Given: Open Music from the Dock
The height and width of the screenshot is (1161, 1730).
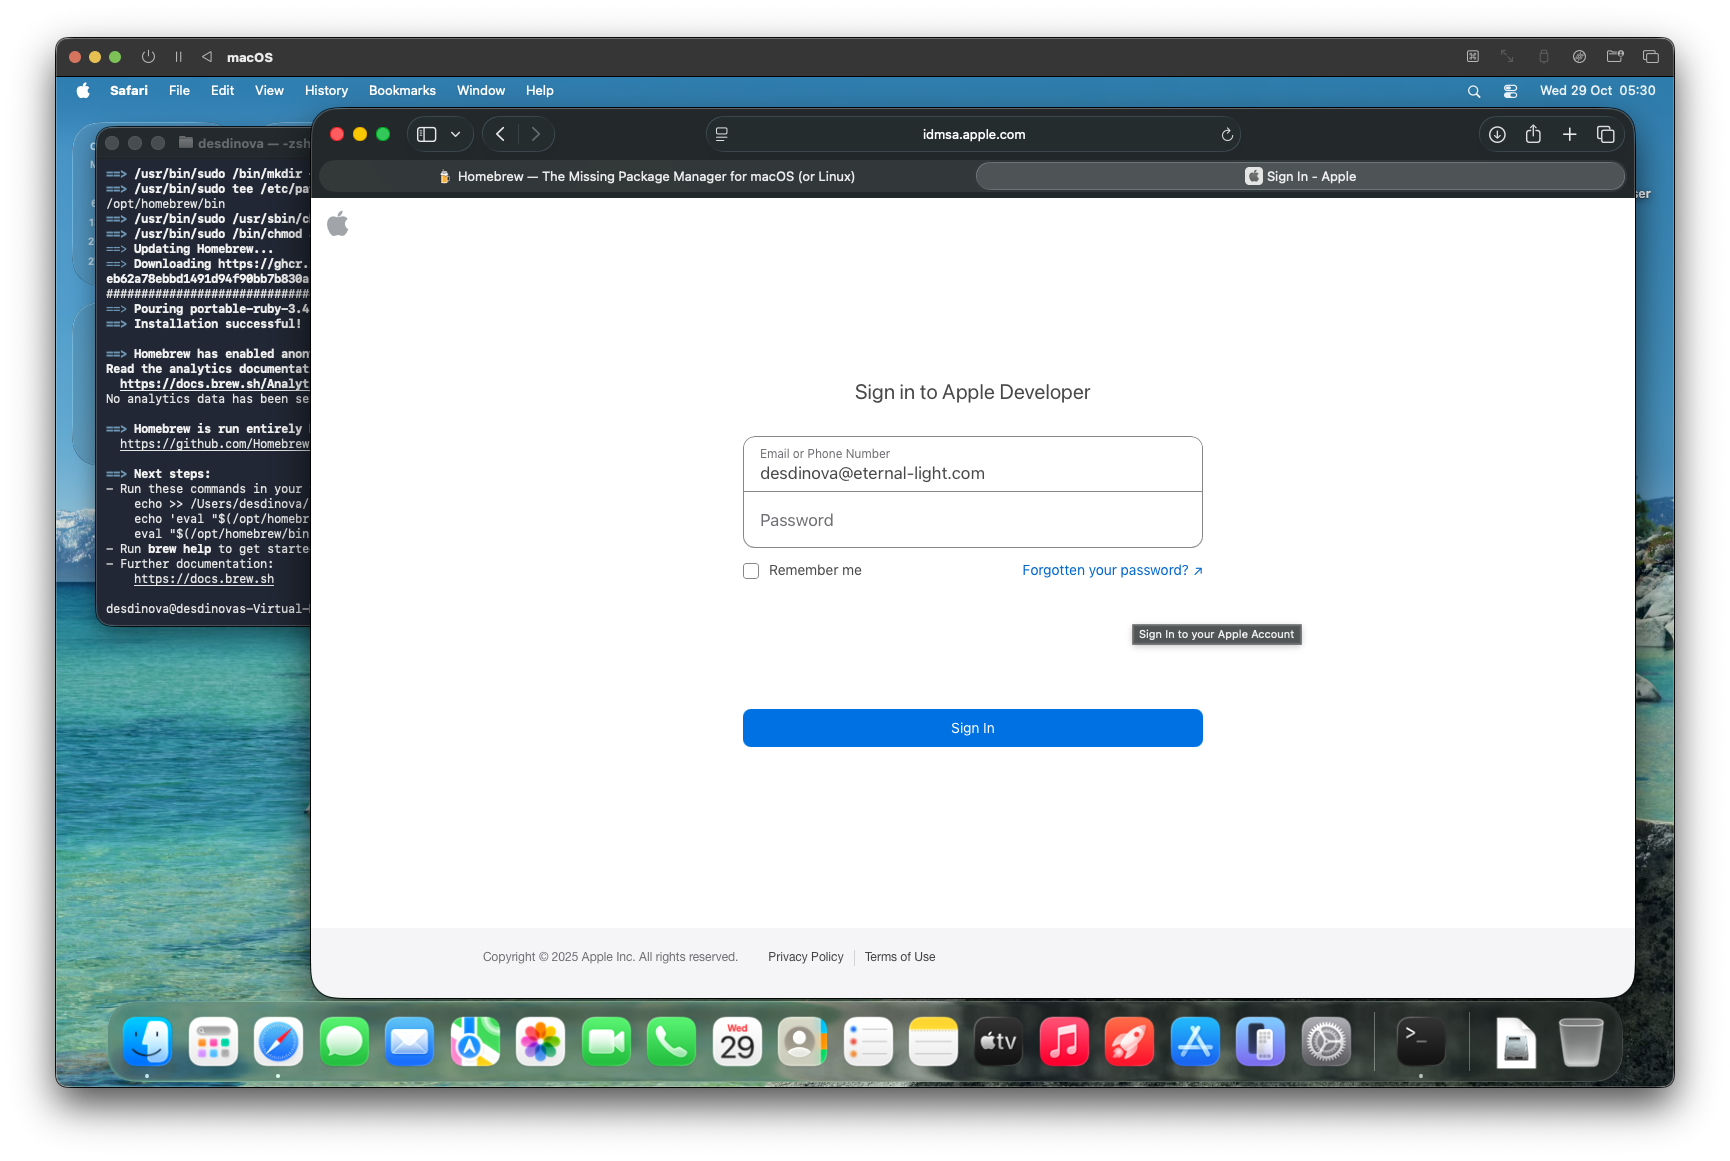Looking at the screenshot, I should [x=1064, y=1041].
